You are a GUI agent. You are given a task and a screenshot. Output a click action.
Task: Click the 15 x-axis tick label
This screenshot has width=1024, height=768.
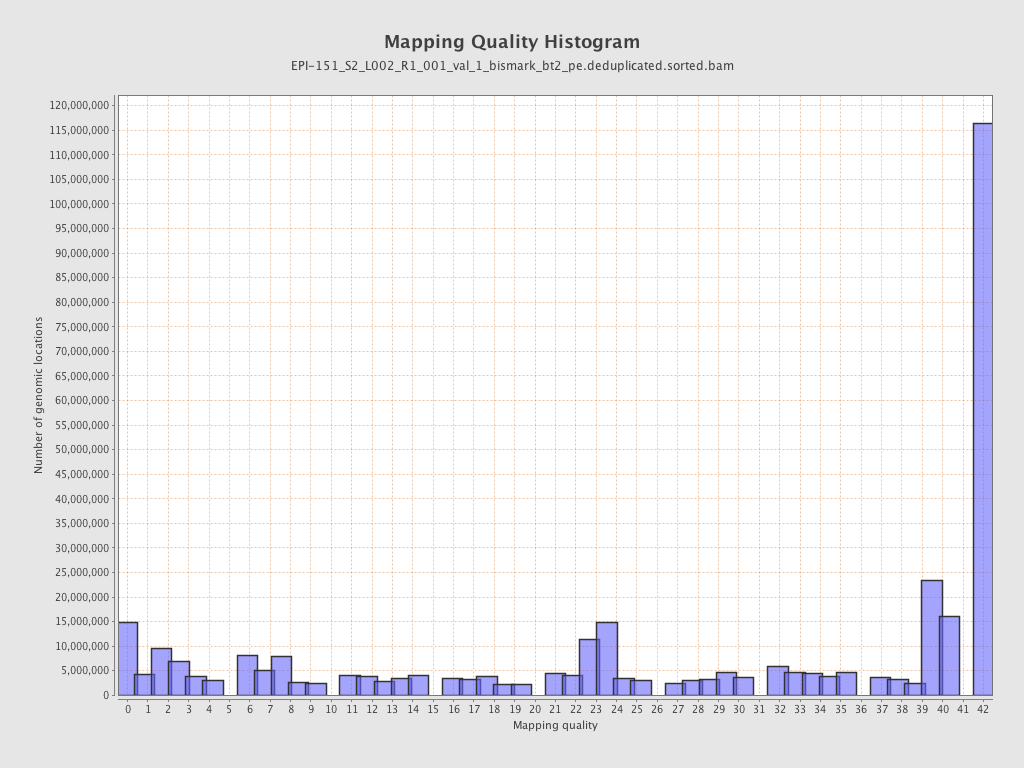coord(433,709)
